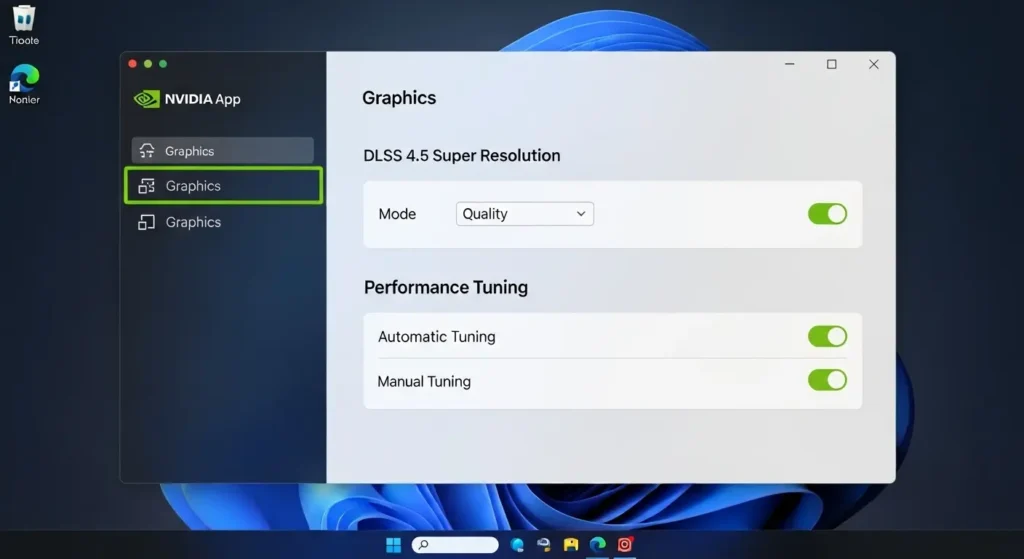This screenshot has width=1024, height=559.
Task: Open the yellow File Explorer taskbar icon
Action: [571, 545]
